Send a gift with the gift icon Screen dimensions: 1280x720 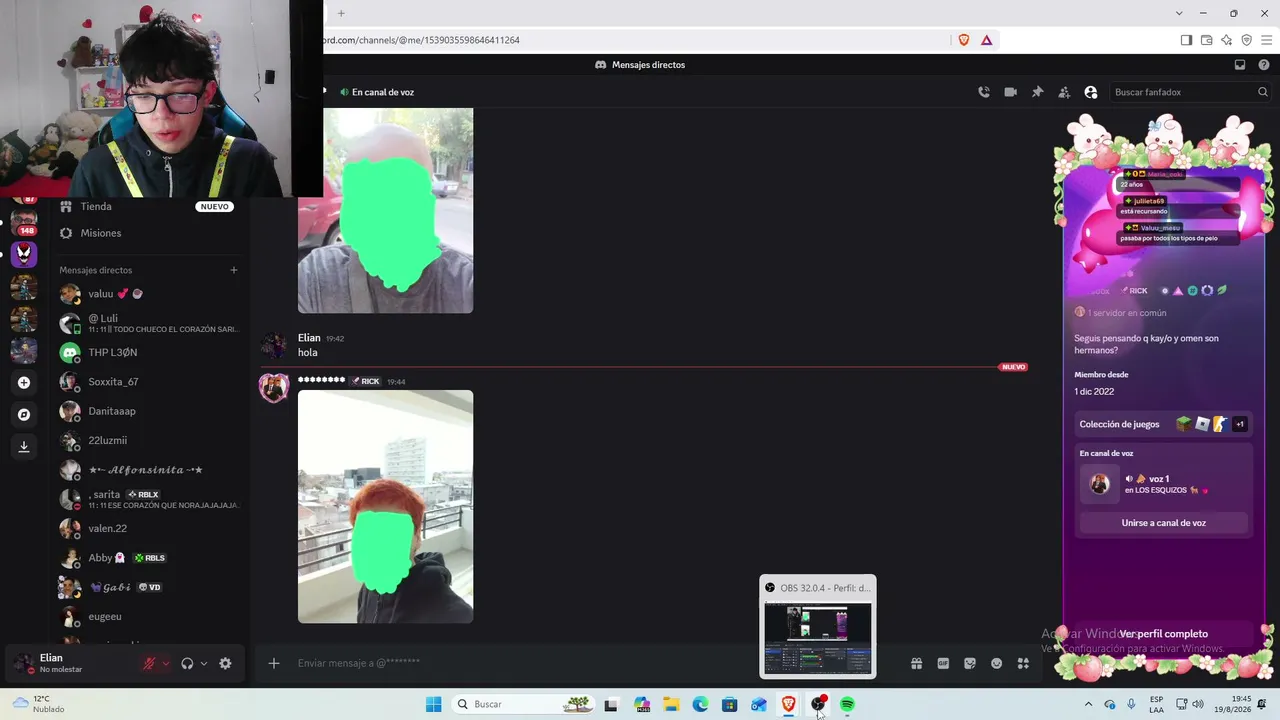click(x=916, y=663)
